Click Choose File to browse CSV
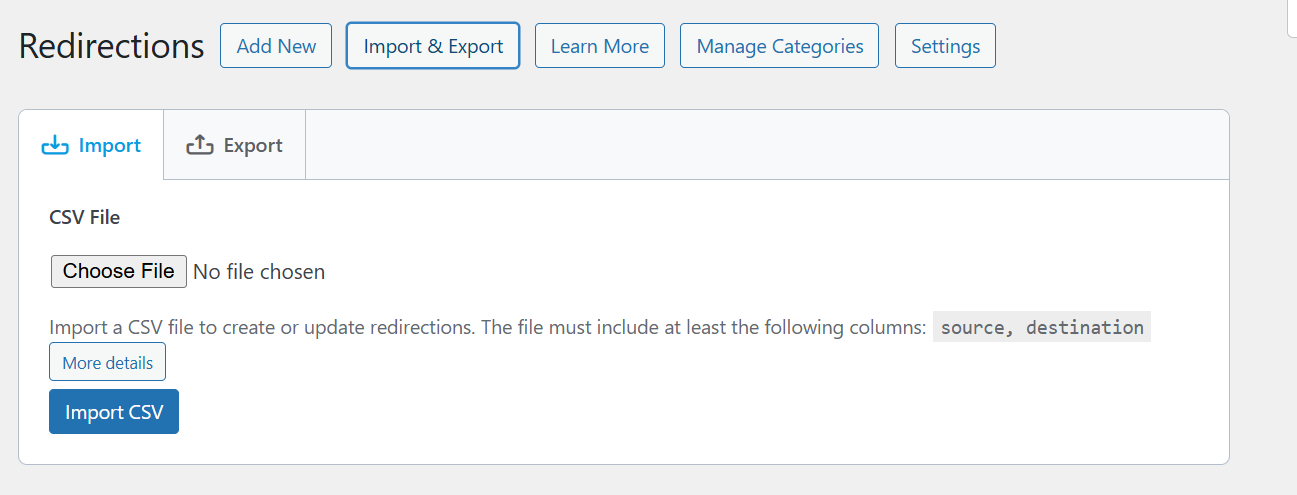The image size is (1297, 495). (x=118, y=271)
